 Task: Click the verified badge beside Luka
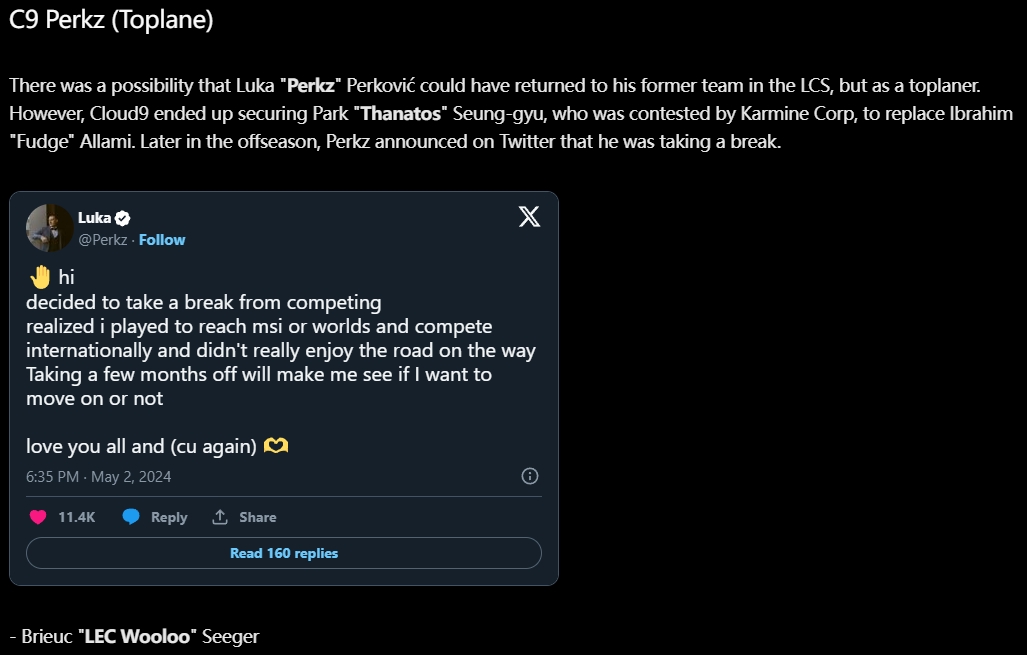point(122,218)
